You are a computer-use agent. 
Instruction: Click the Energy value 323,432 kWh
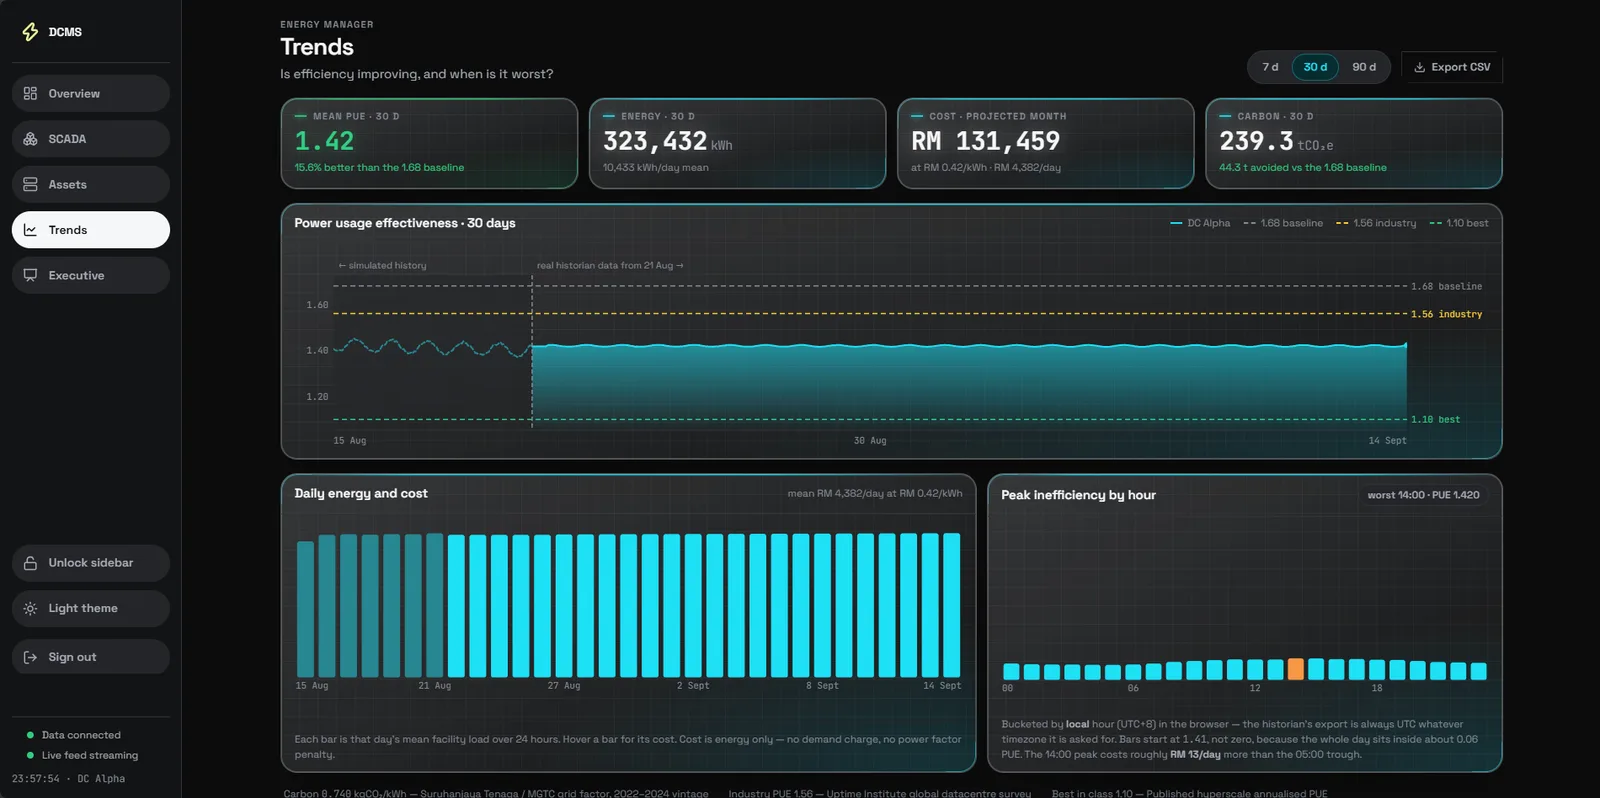pos(667,141)
